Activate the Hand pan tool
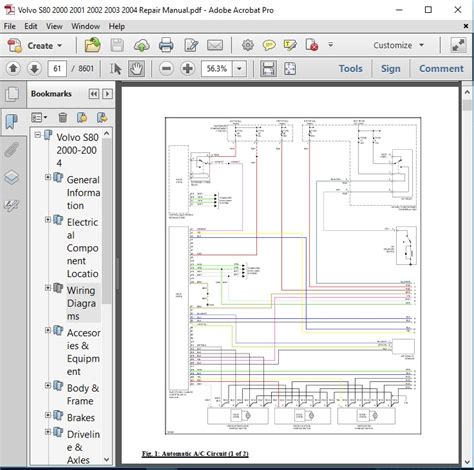Image resolution: width=474 pixels, height=470 pixels. 136,69
